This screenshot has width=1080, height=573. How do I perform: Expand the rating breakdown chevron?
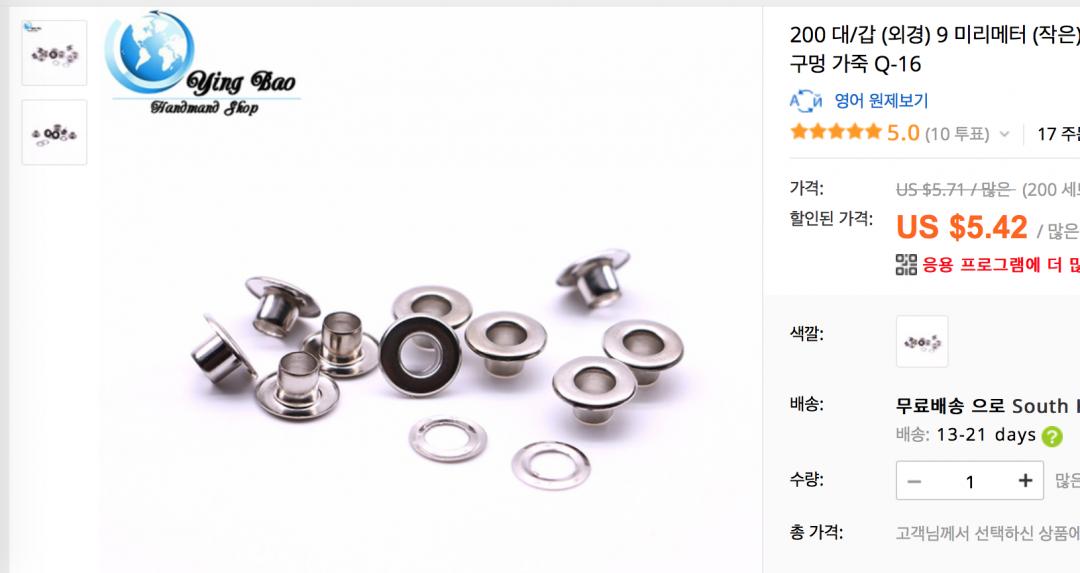[1004, 134]
